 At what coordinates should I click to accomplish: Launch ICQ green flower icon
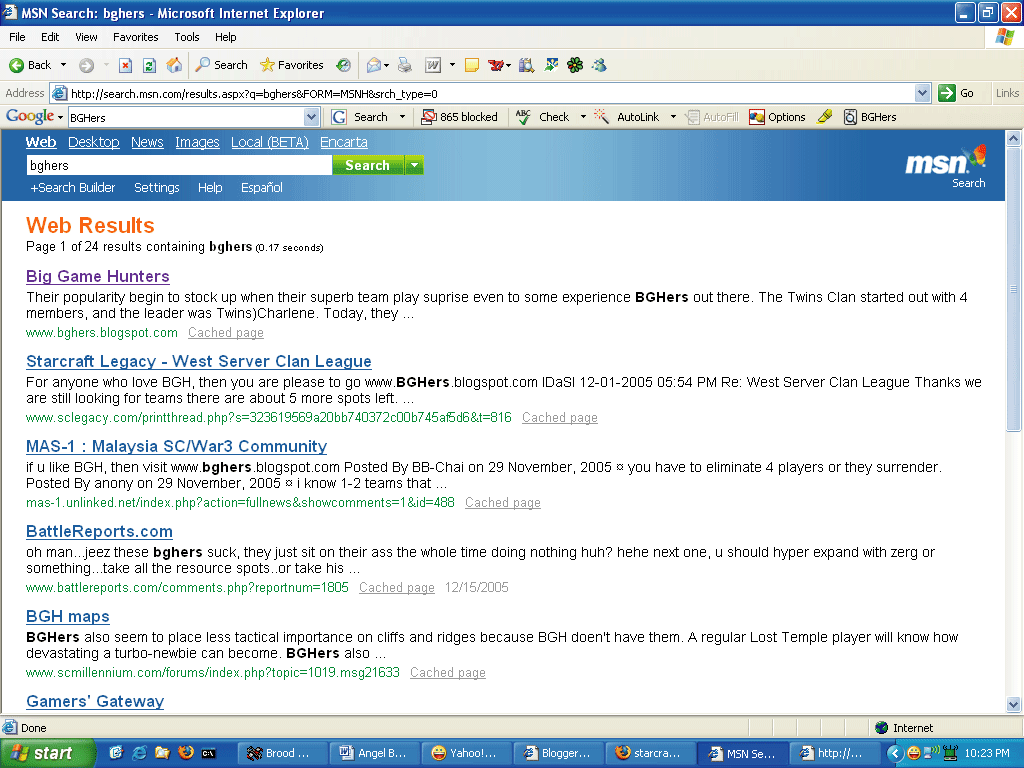click(575, 65)
